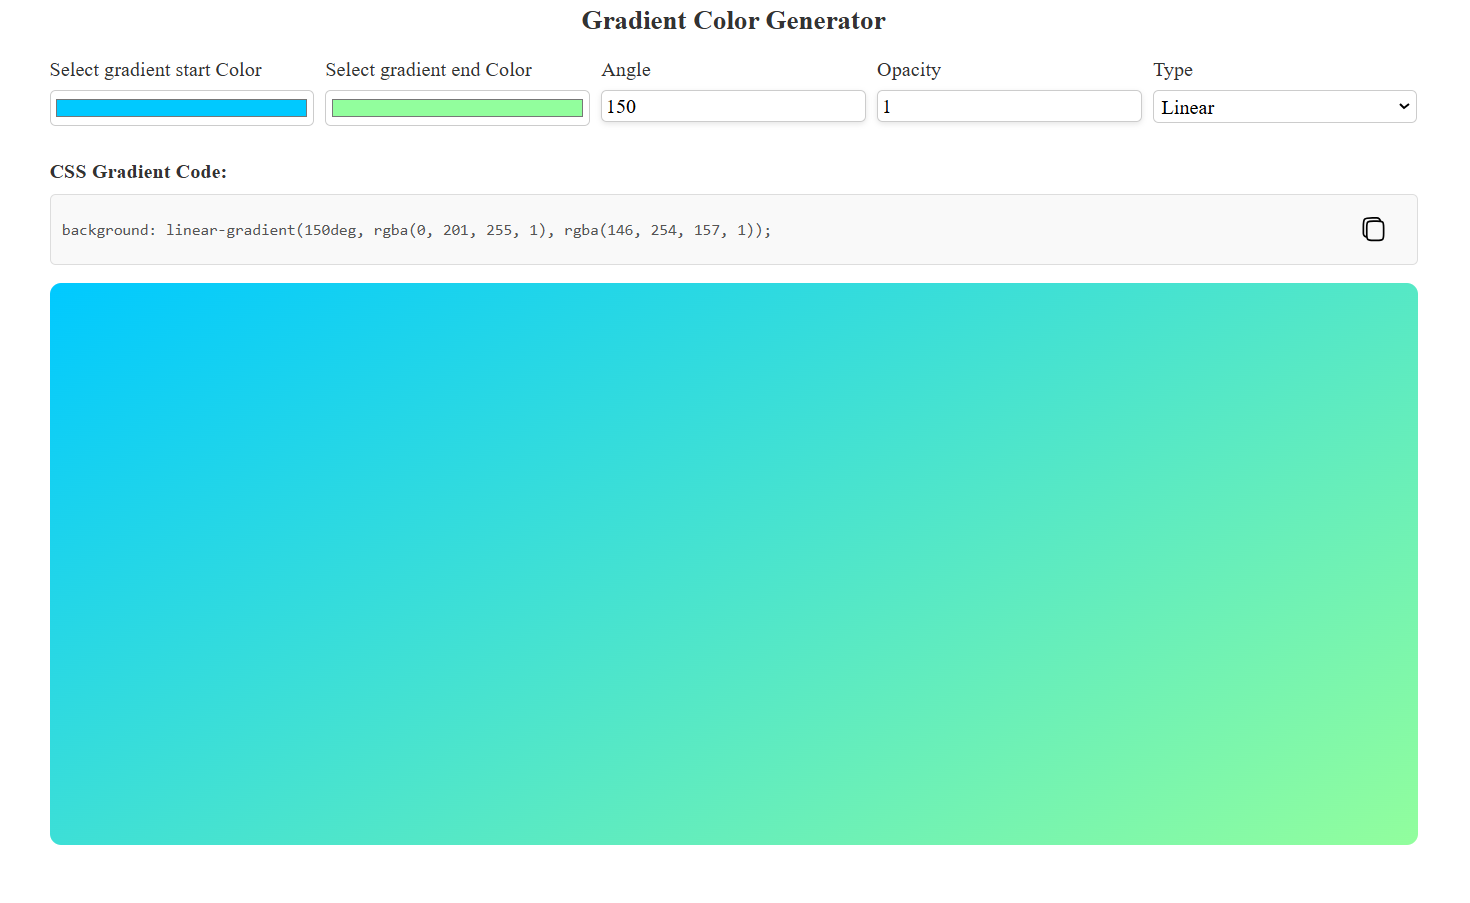Open the gradient end color picker
Viewport: 1470px width, 903px height.
pyautogui.click(x=457, y=108)
